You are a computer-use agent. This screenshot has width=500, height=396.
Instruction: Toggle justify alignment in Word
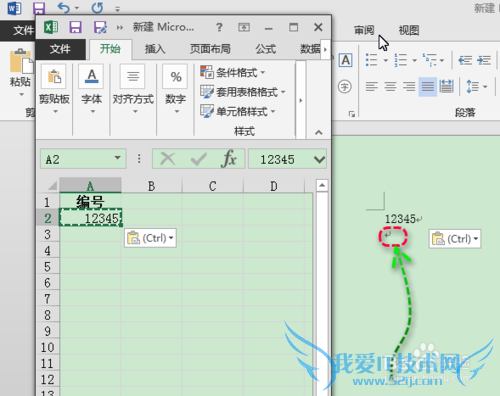[x=428, y=87]
